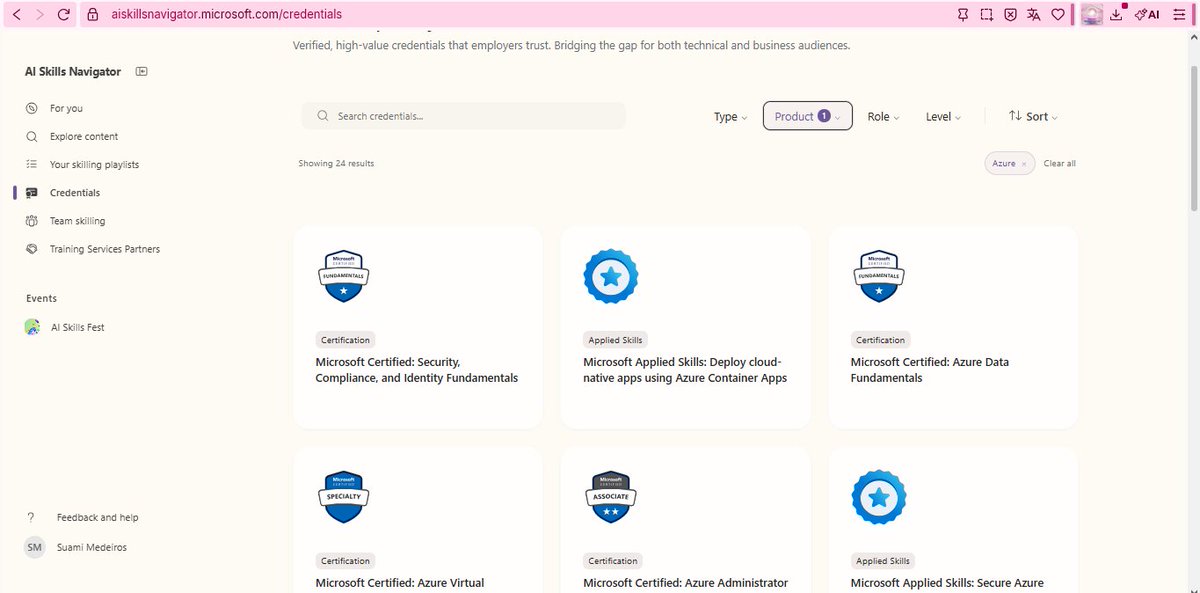Screen dimensions: 1200x593
Task: Go to For you in sidebar
Action: [x=66, y=108]
